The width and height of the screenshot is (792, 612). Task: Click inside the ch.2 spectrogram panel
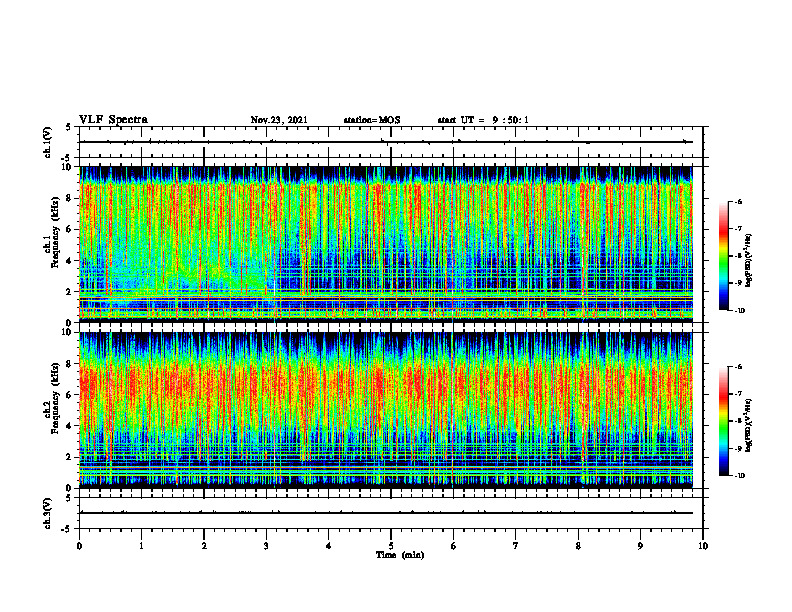(x=386, y=410)
